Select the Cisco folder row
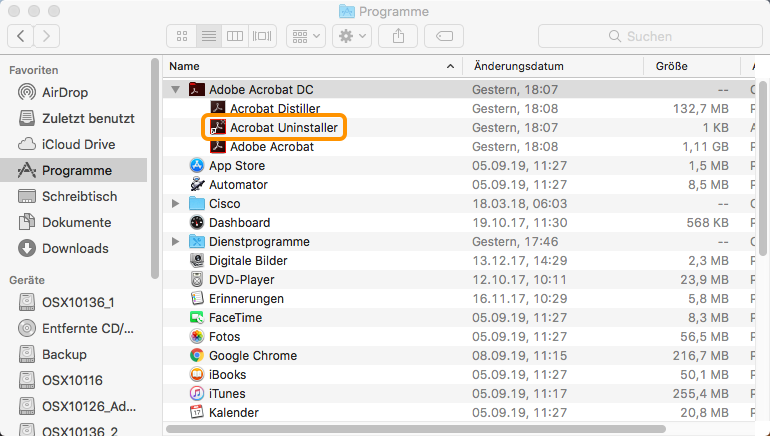Viewport: 770px width, 436px height. pyautogui.click(x=459, y=204)
